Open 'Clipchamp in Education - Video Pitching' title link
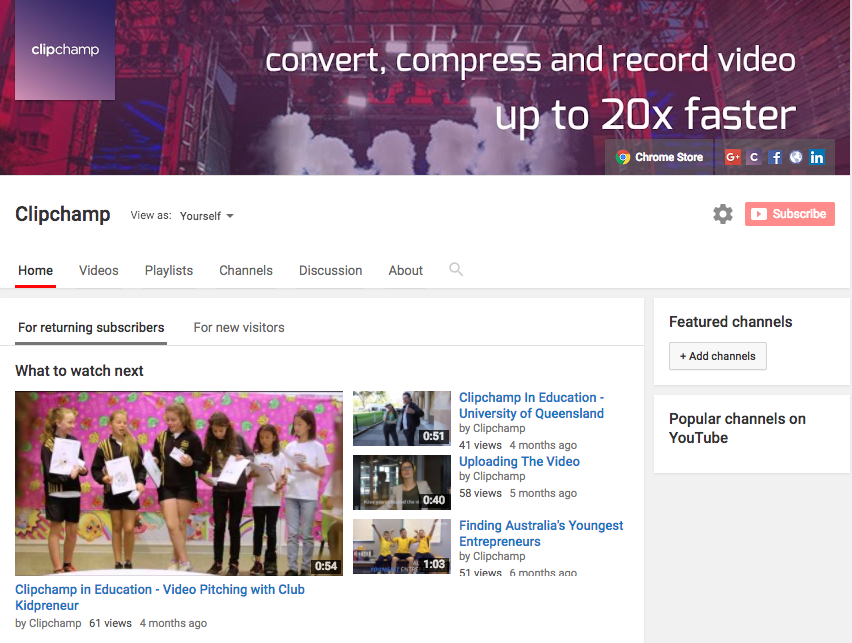This screenshot has width=852, height=643. (x=160, y=597)
